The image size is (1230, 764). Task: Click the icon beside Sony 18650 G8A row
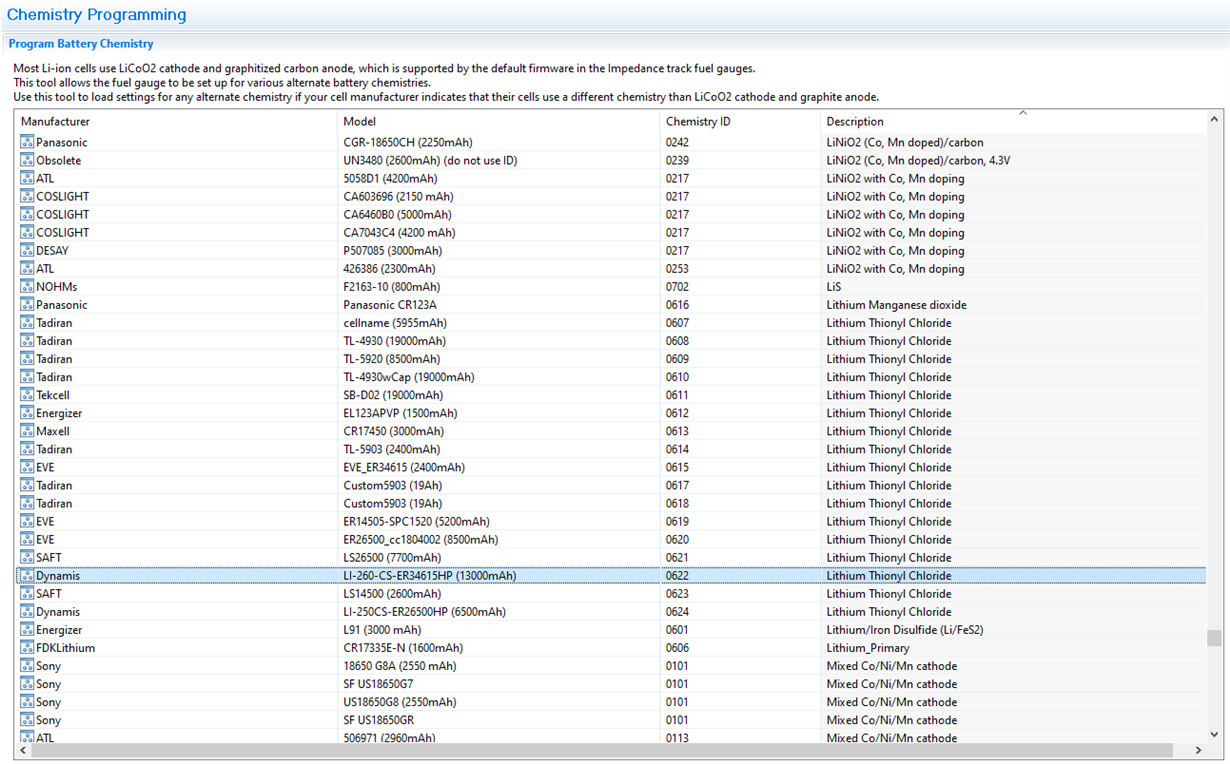pyautogui.click(x=27, y=666)
